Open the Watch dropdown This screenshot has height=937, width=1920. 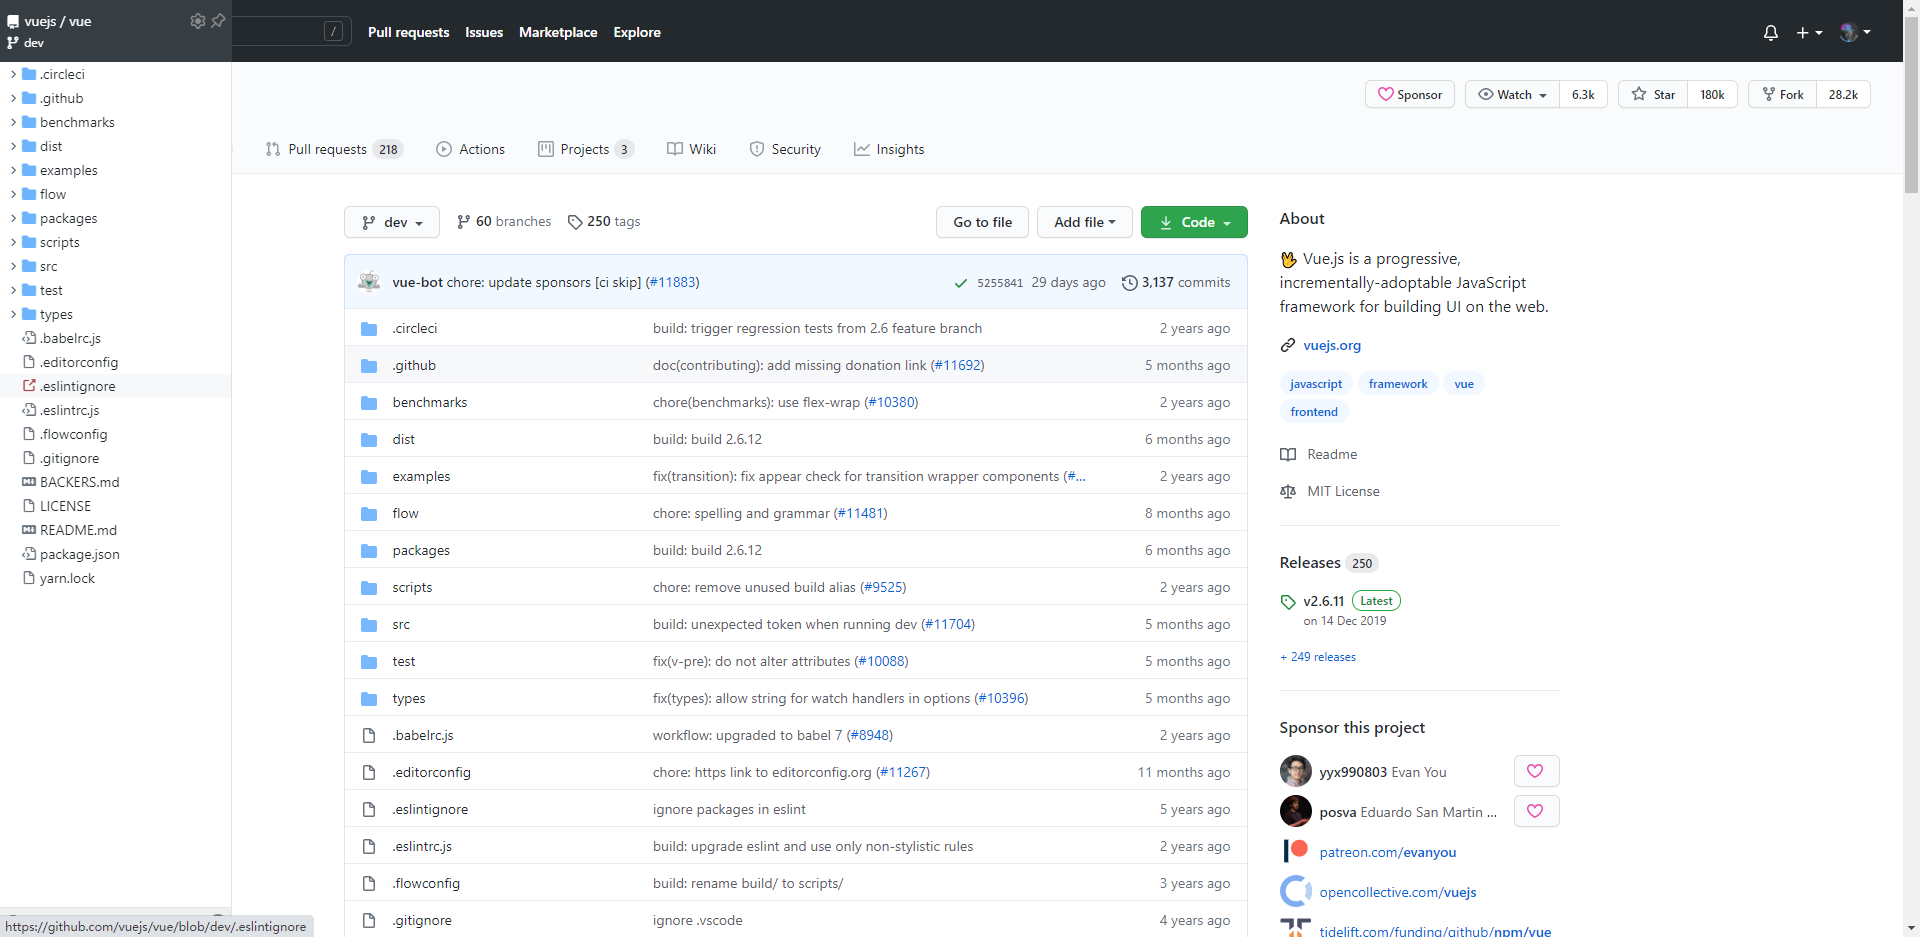click(1512, 94)
